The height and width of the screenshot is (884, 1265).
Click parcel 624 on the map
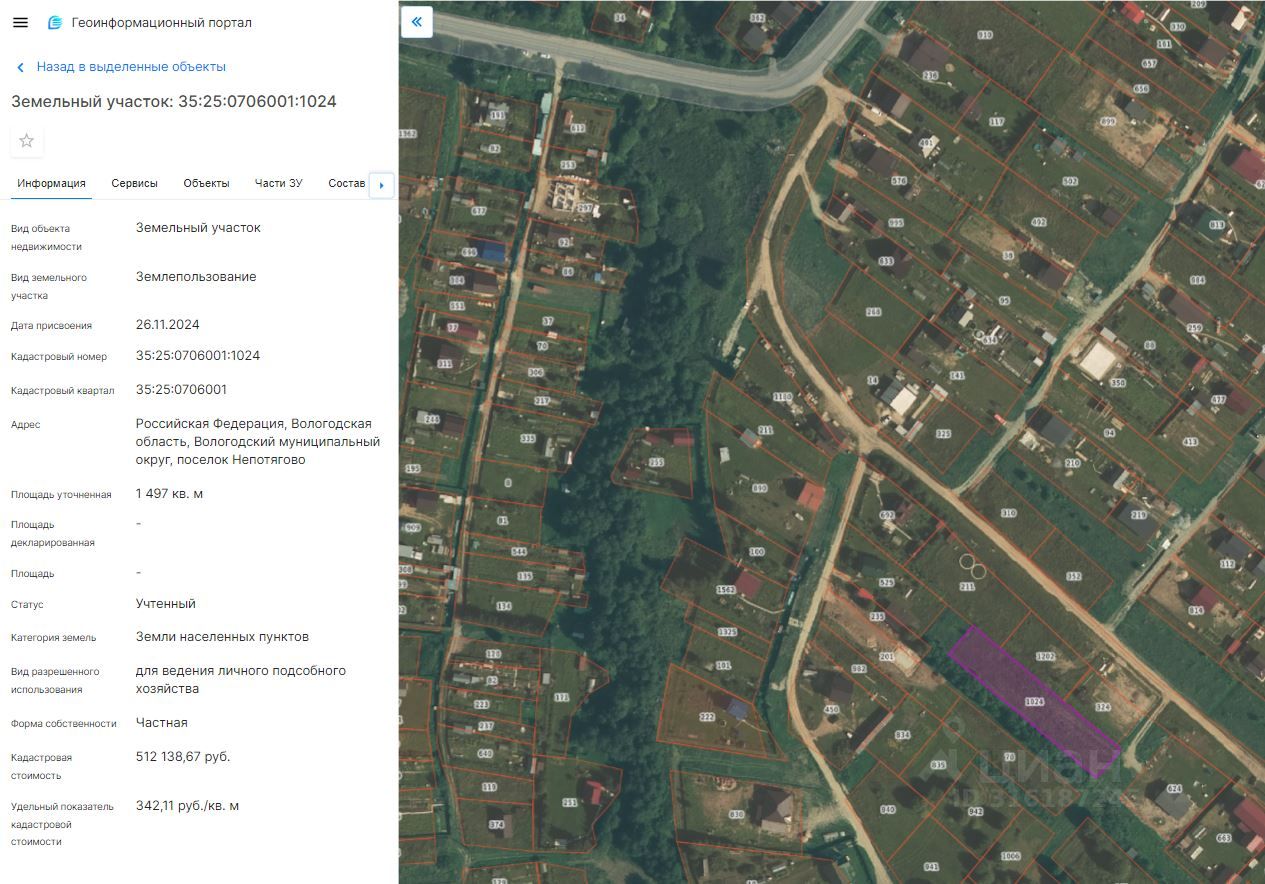pyautogui.click(x=1173, y=789)
